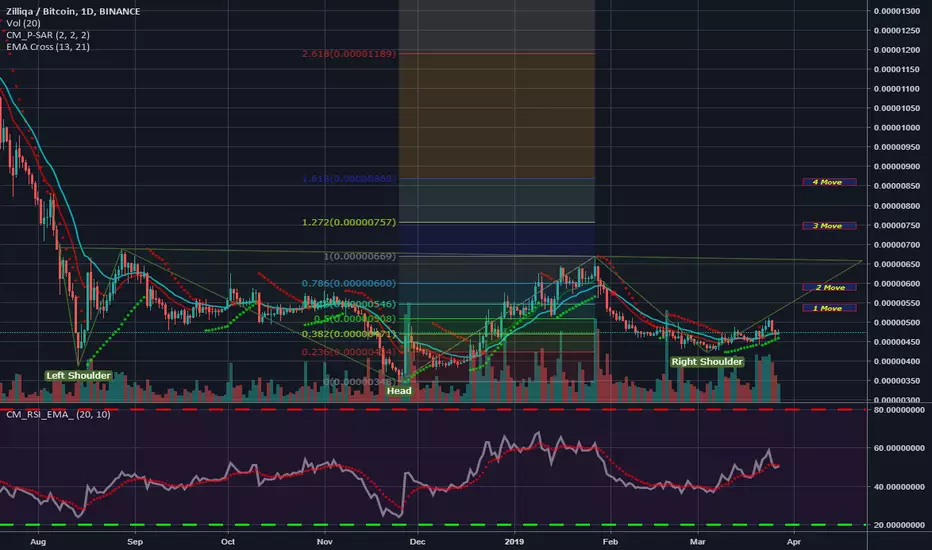Click the Dec label on the time axis

[x=417, y=542]
